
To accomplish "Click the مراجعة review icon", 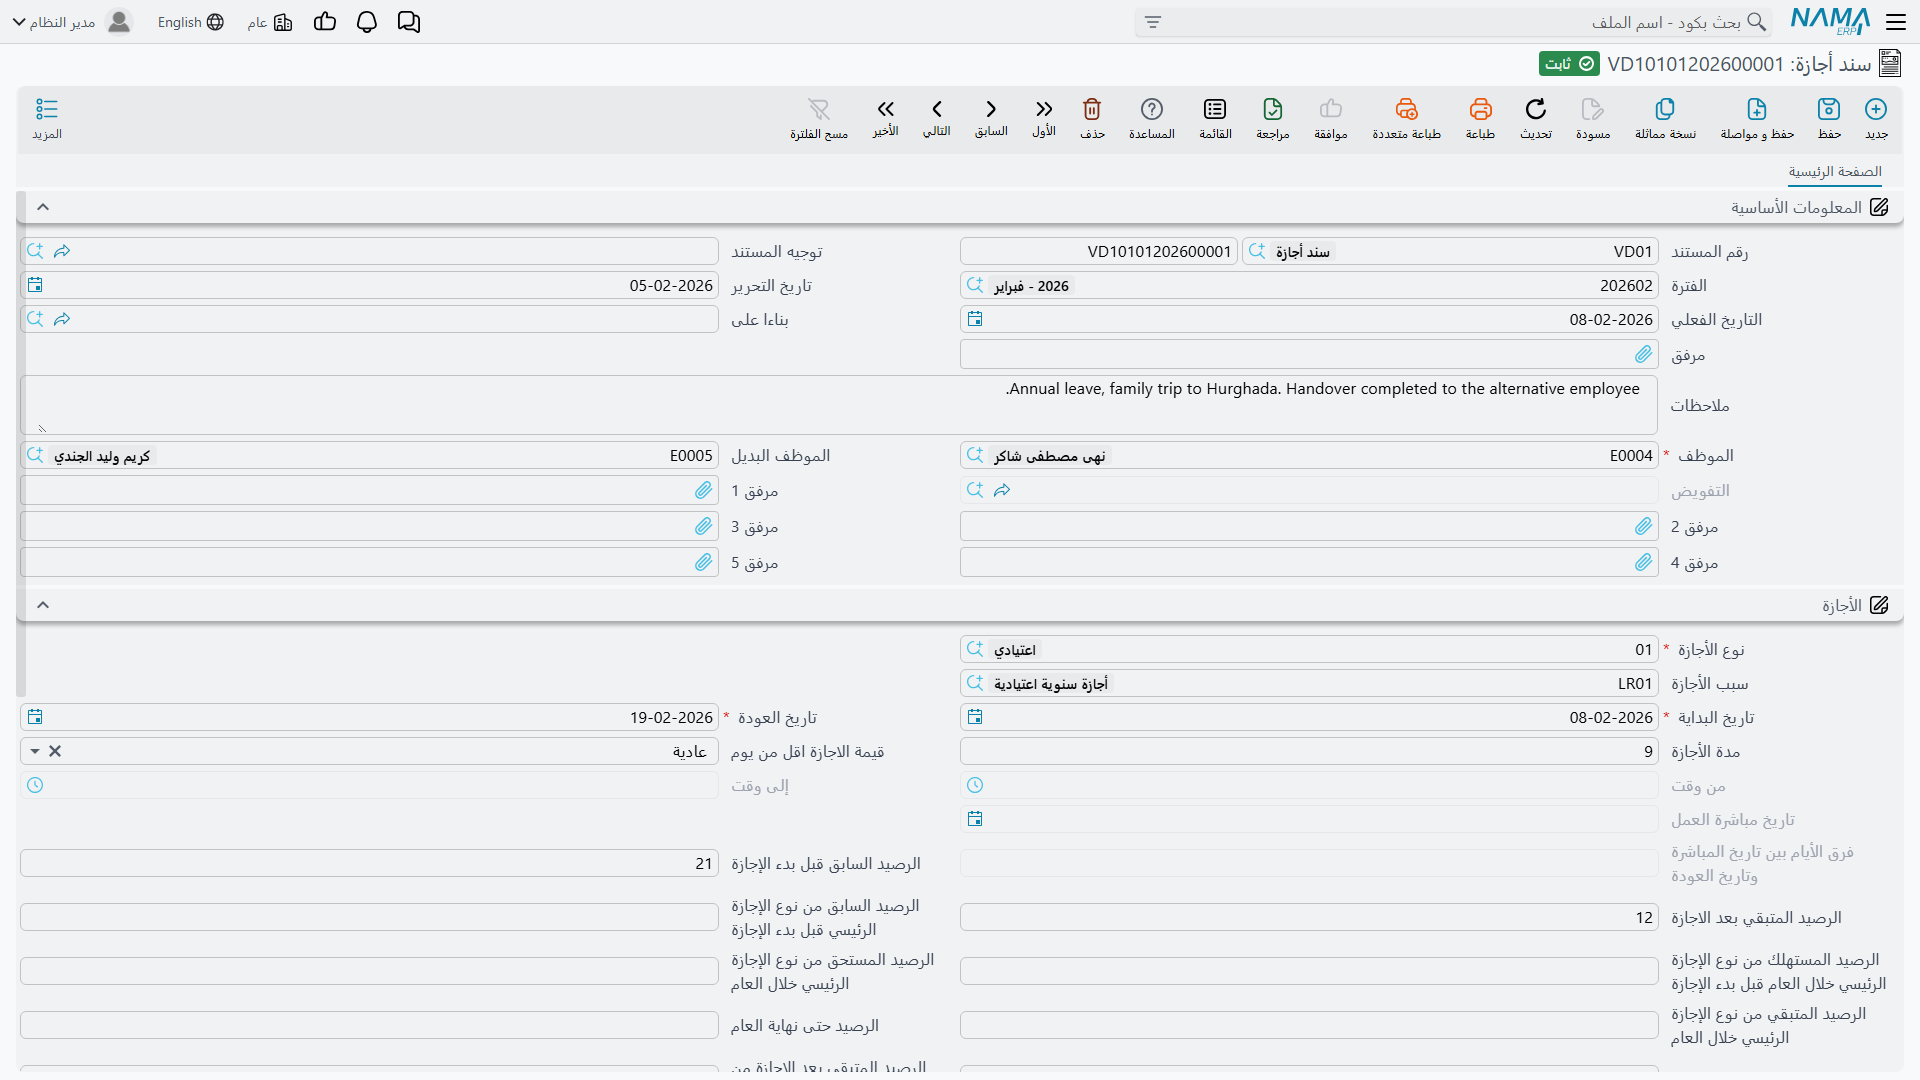I will [1273, 109].
